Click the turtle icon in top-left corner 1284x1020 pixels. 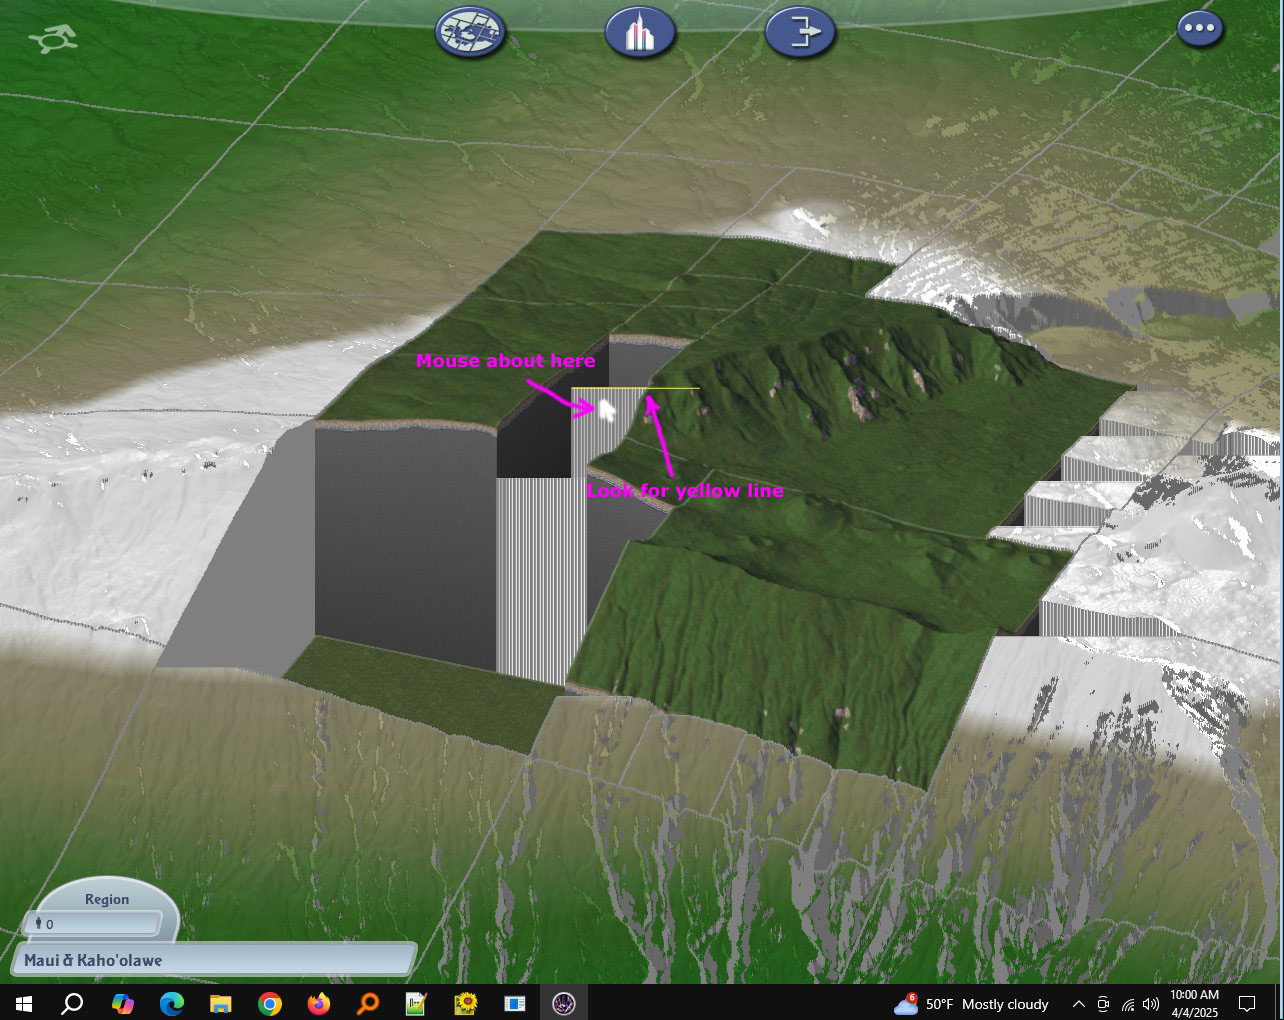(53, 40)
